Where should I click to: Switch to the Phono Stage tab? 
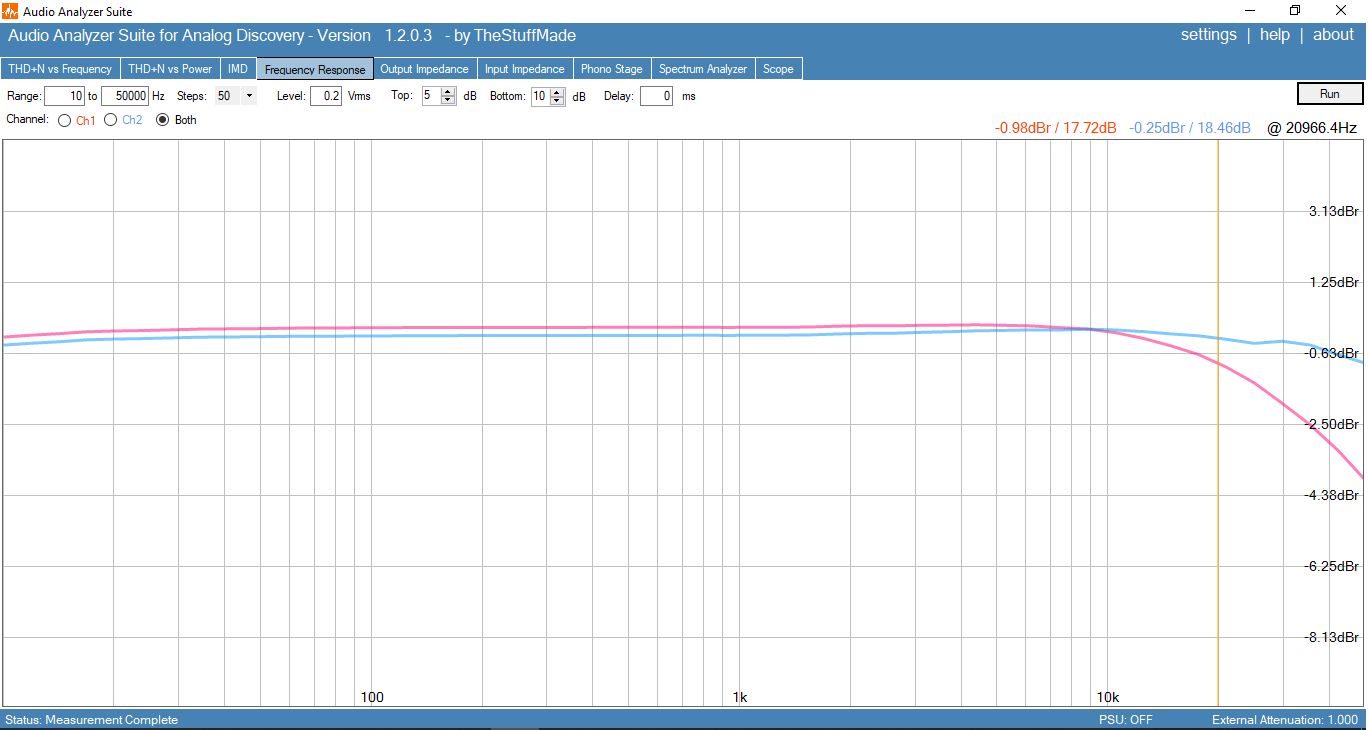pyautogui.click(x=612, y=69)
